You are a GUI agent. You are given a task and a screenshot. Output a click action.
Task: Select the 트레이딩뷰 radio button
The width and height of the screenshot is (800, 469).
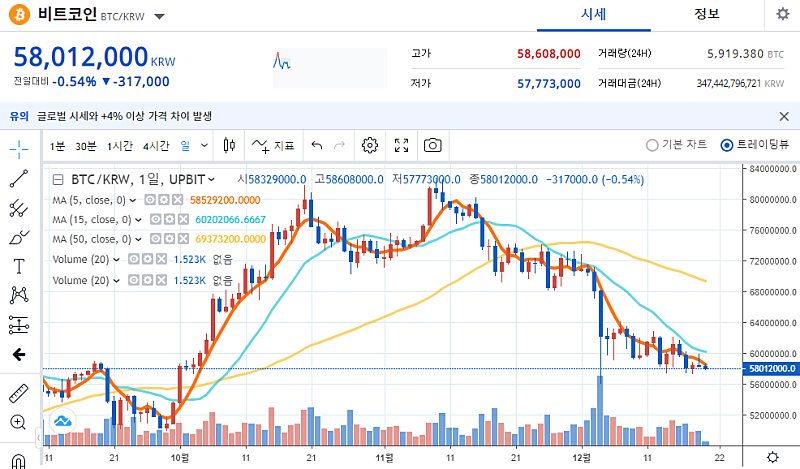[x=727, y=145]
